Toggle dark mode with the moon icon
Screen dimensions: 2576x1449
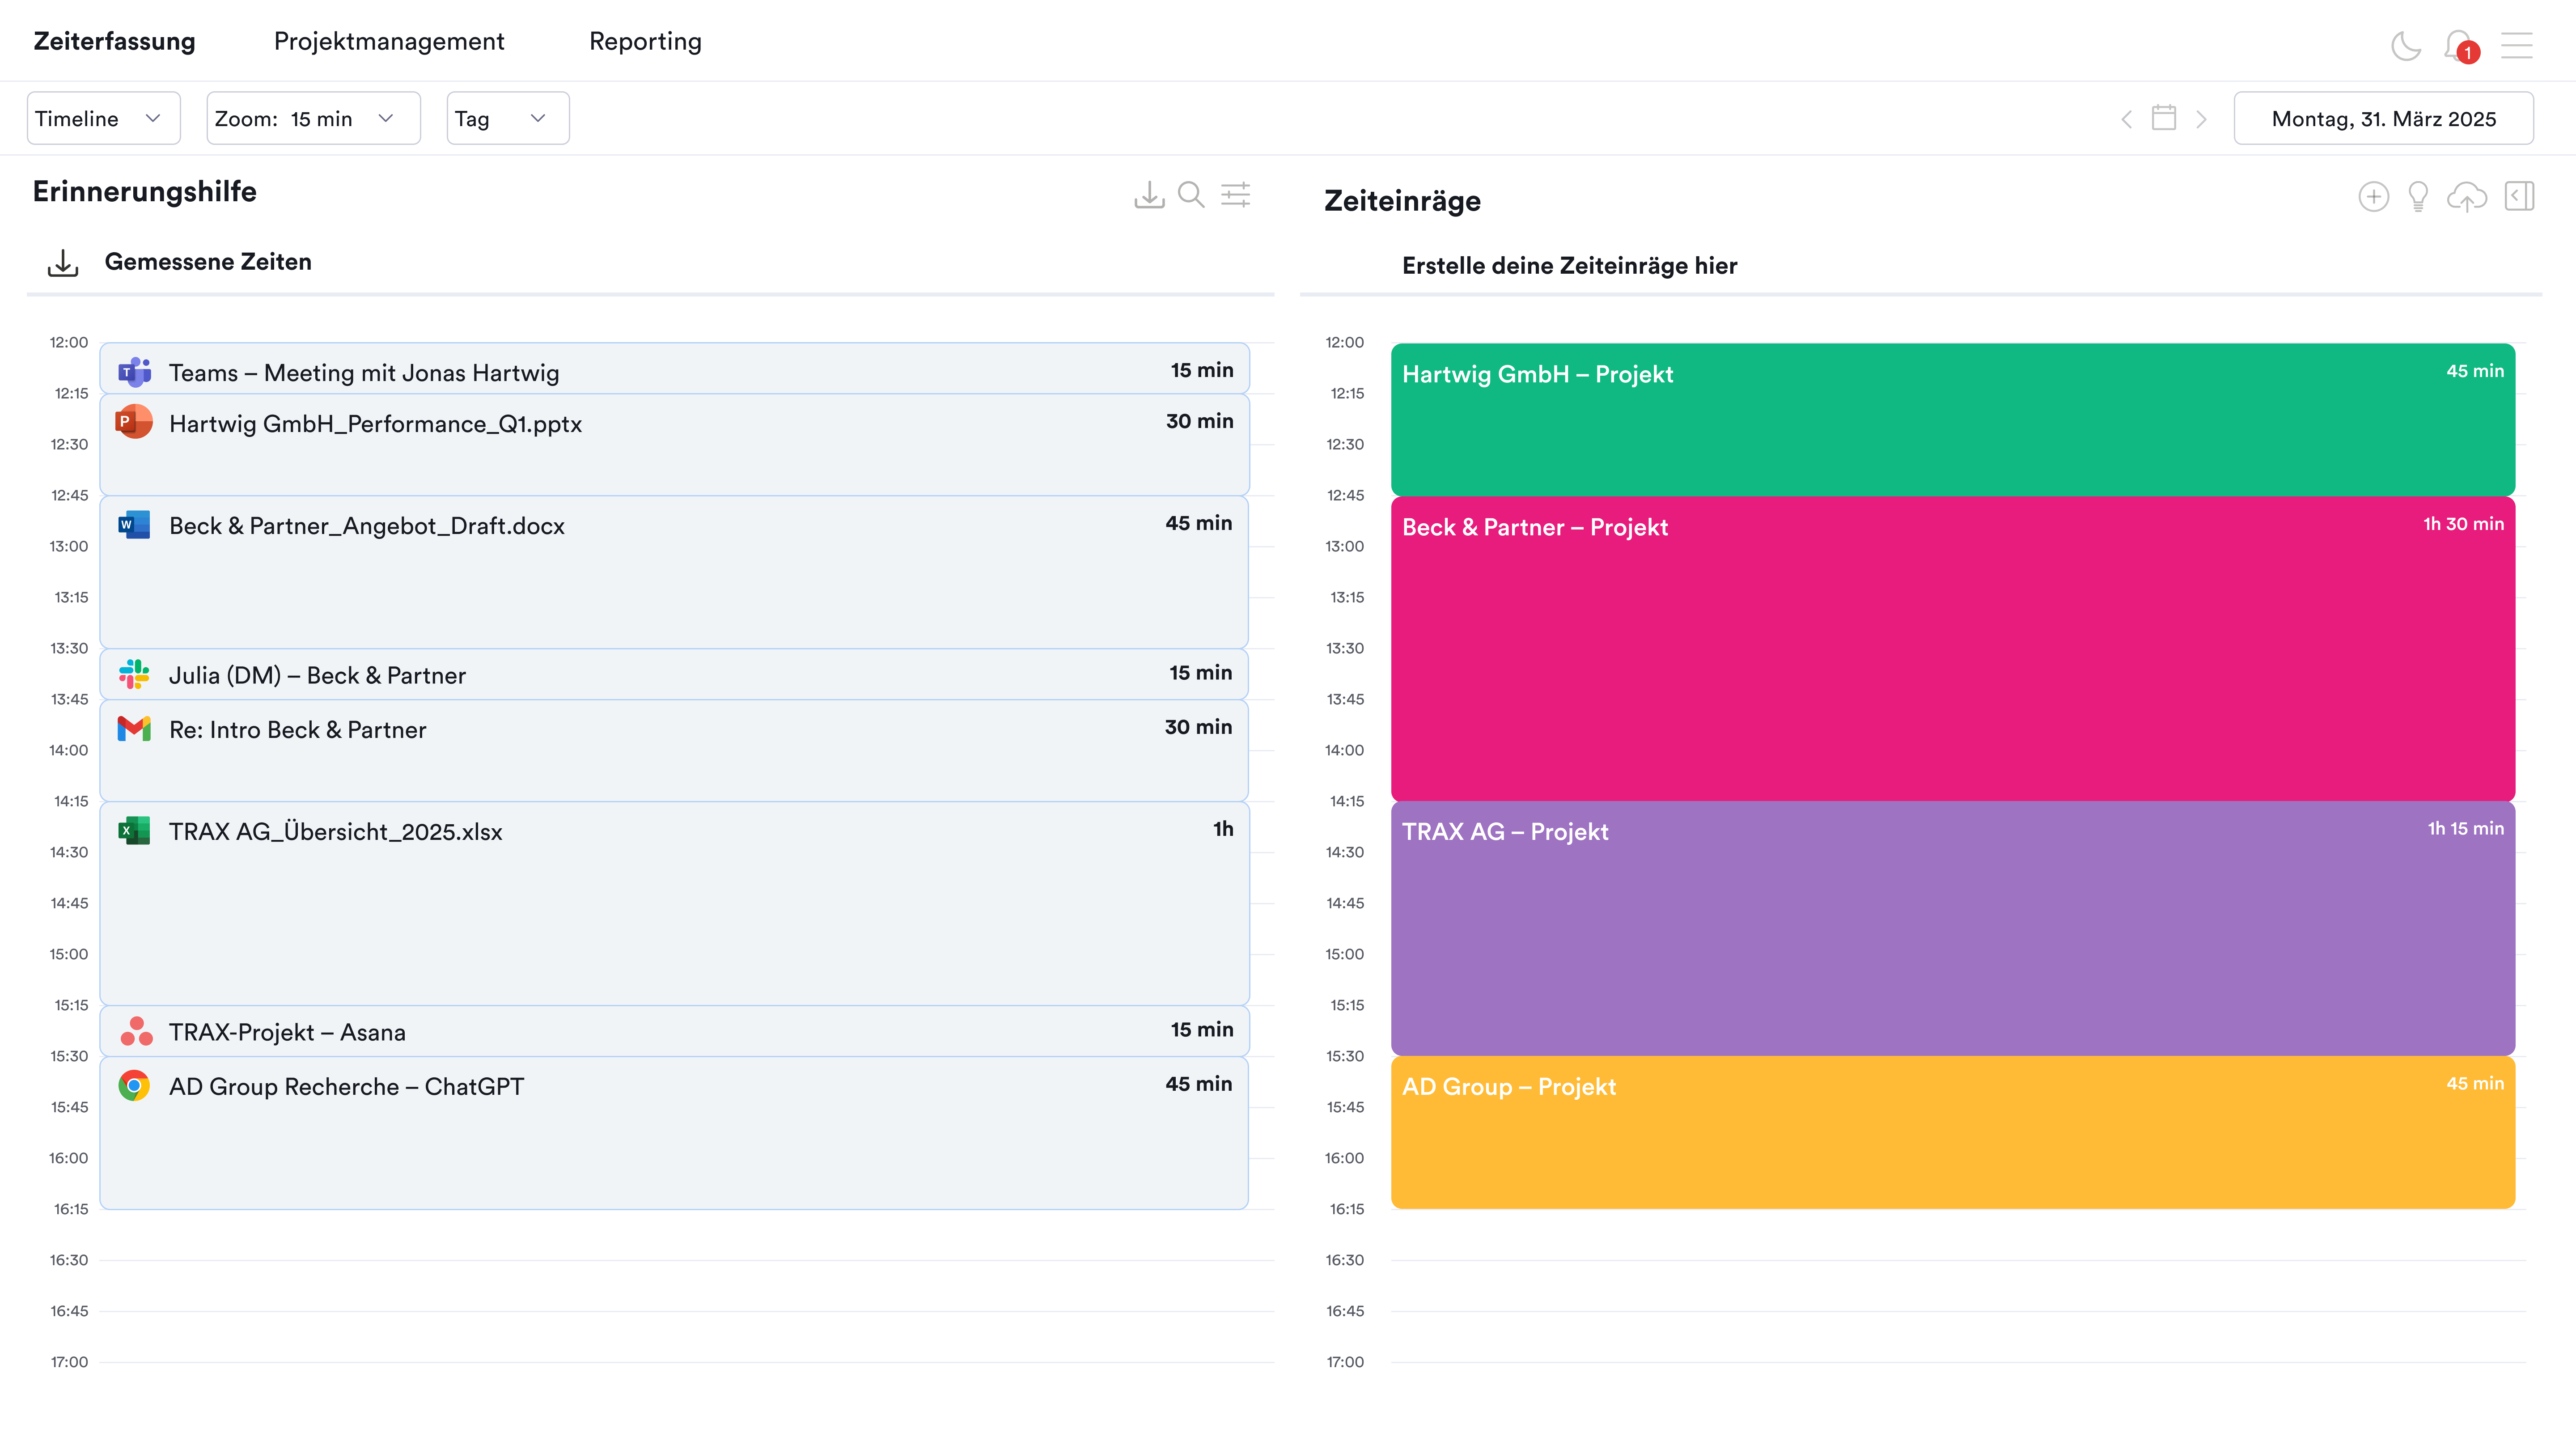(2405, 45)
